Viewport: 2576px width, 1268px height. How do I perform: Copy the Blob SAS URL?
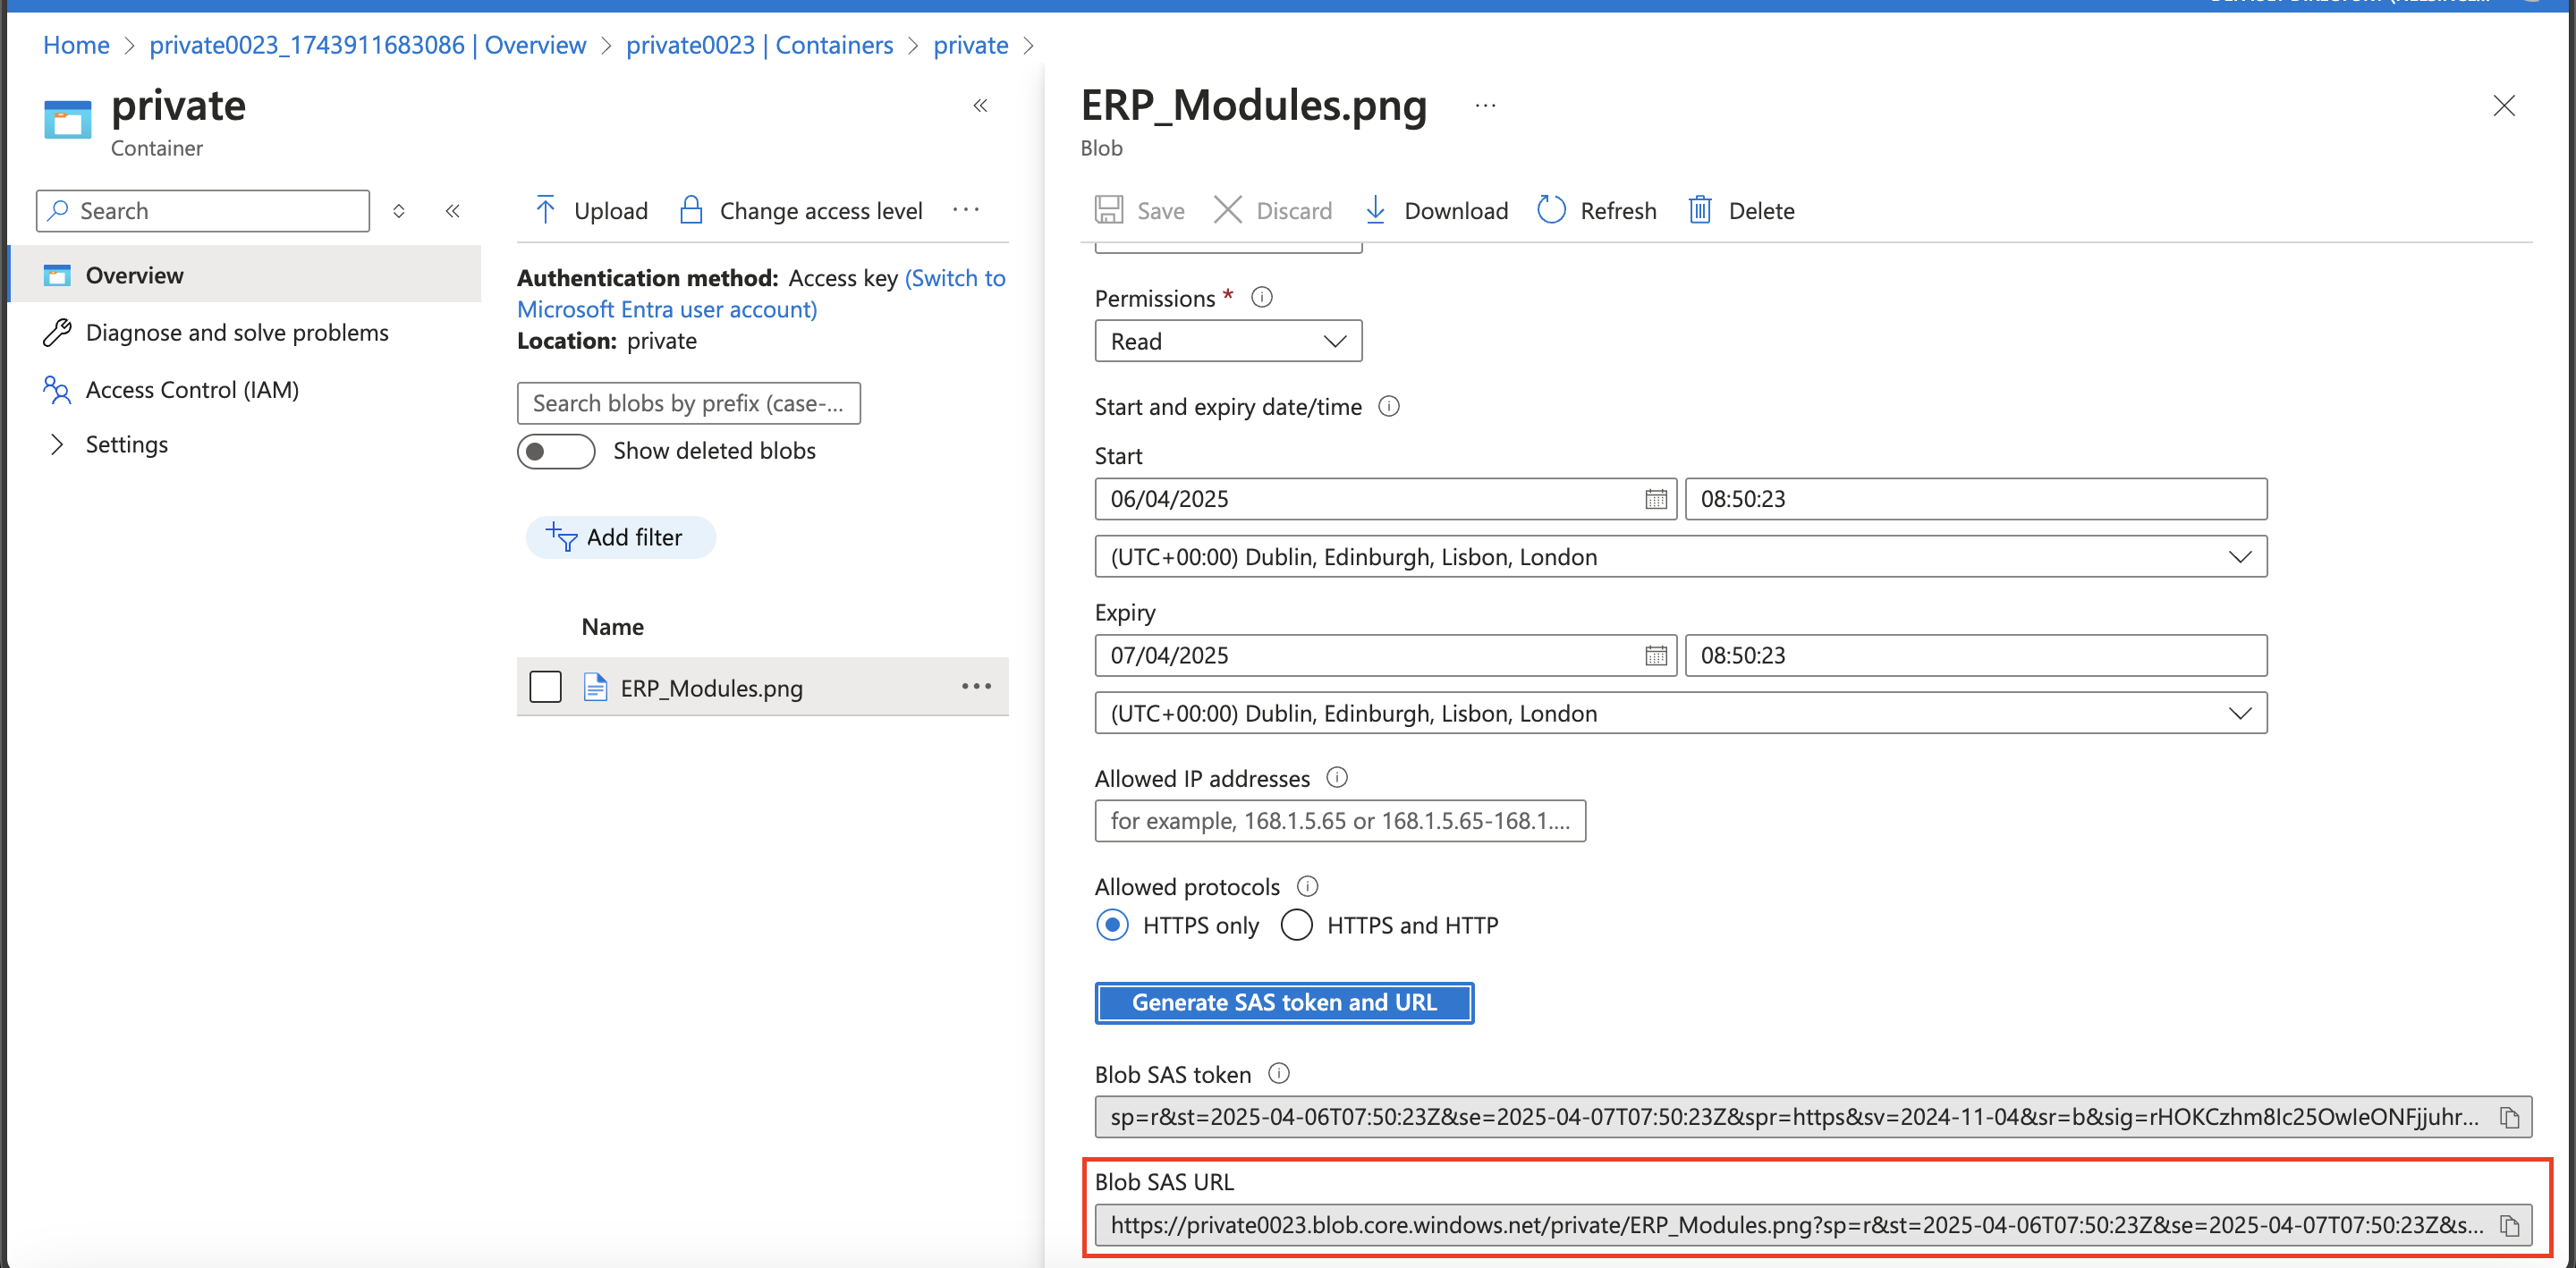click(x=2508, y=1225)
